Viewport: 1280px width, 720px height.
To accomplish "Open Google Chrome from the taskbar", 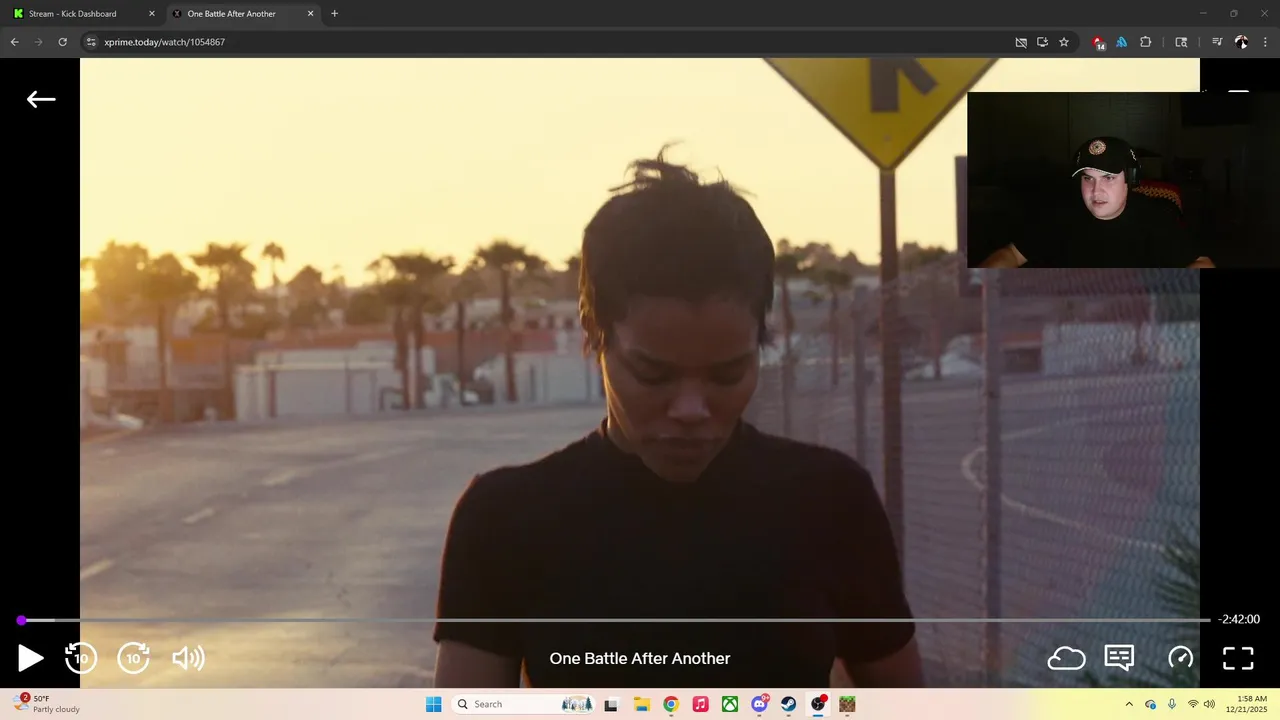I will (670, 704).
